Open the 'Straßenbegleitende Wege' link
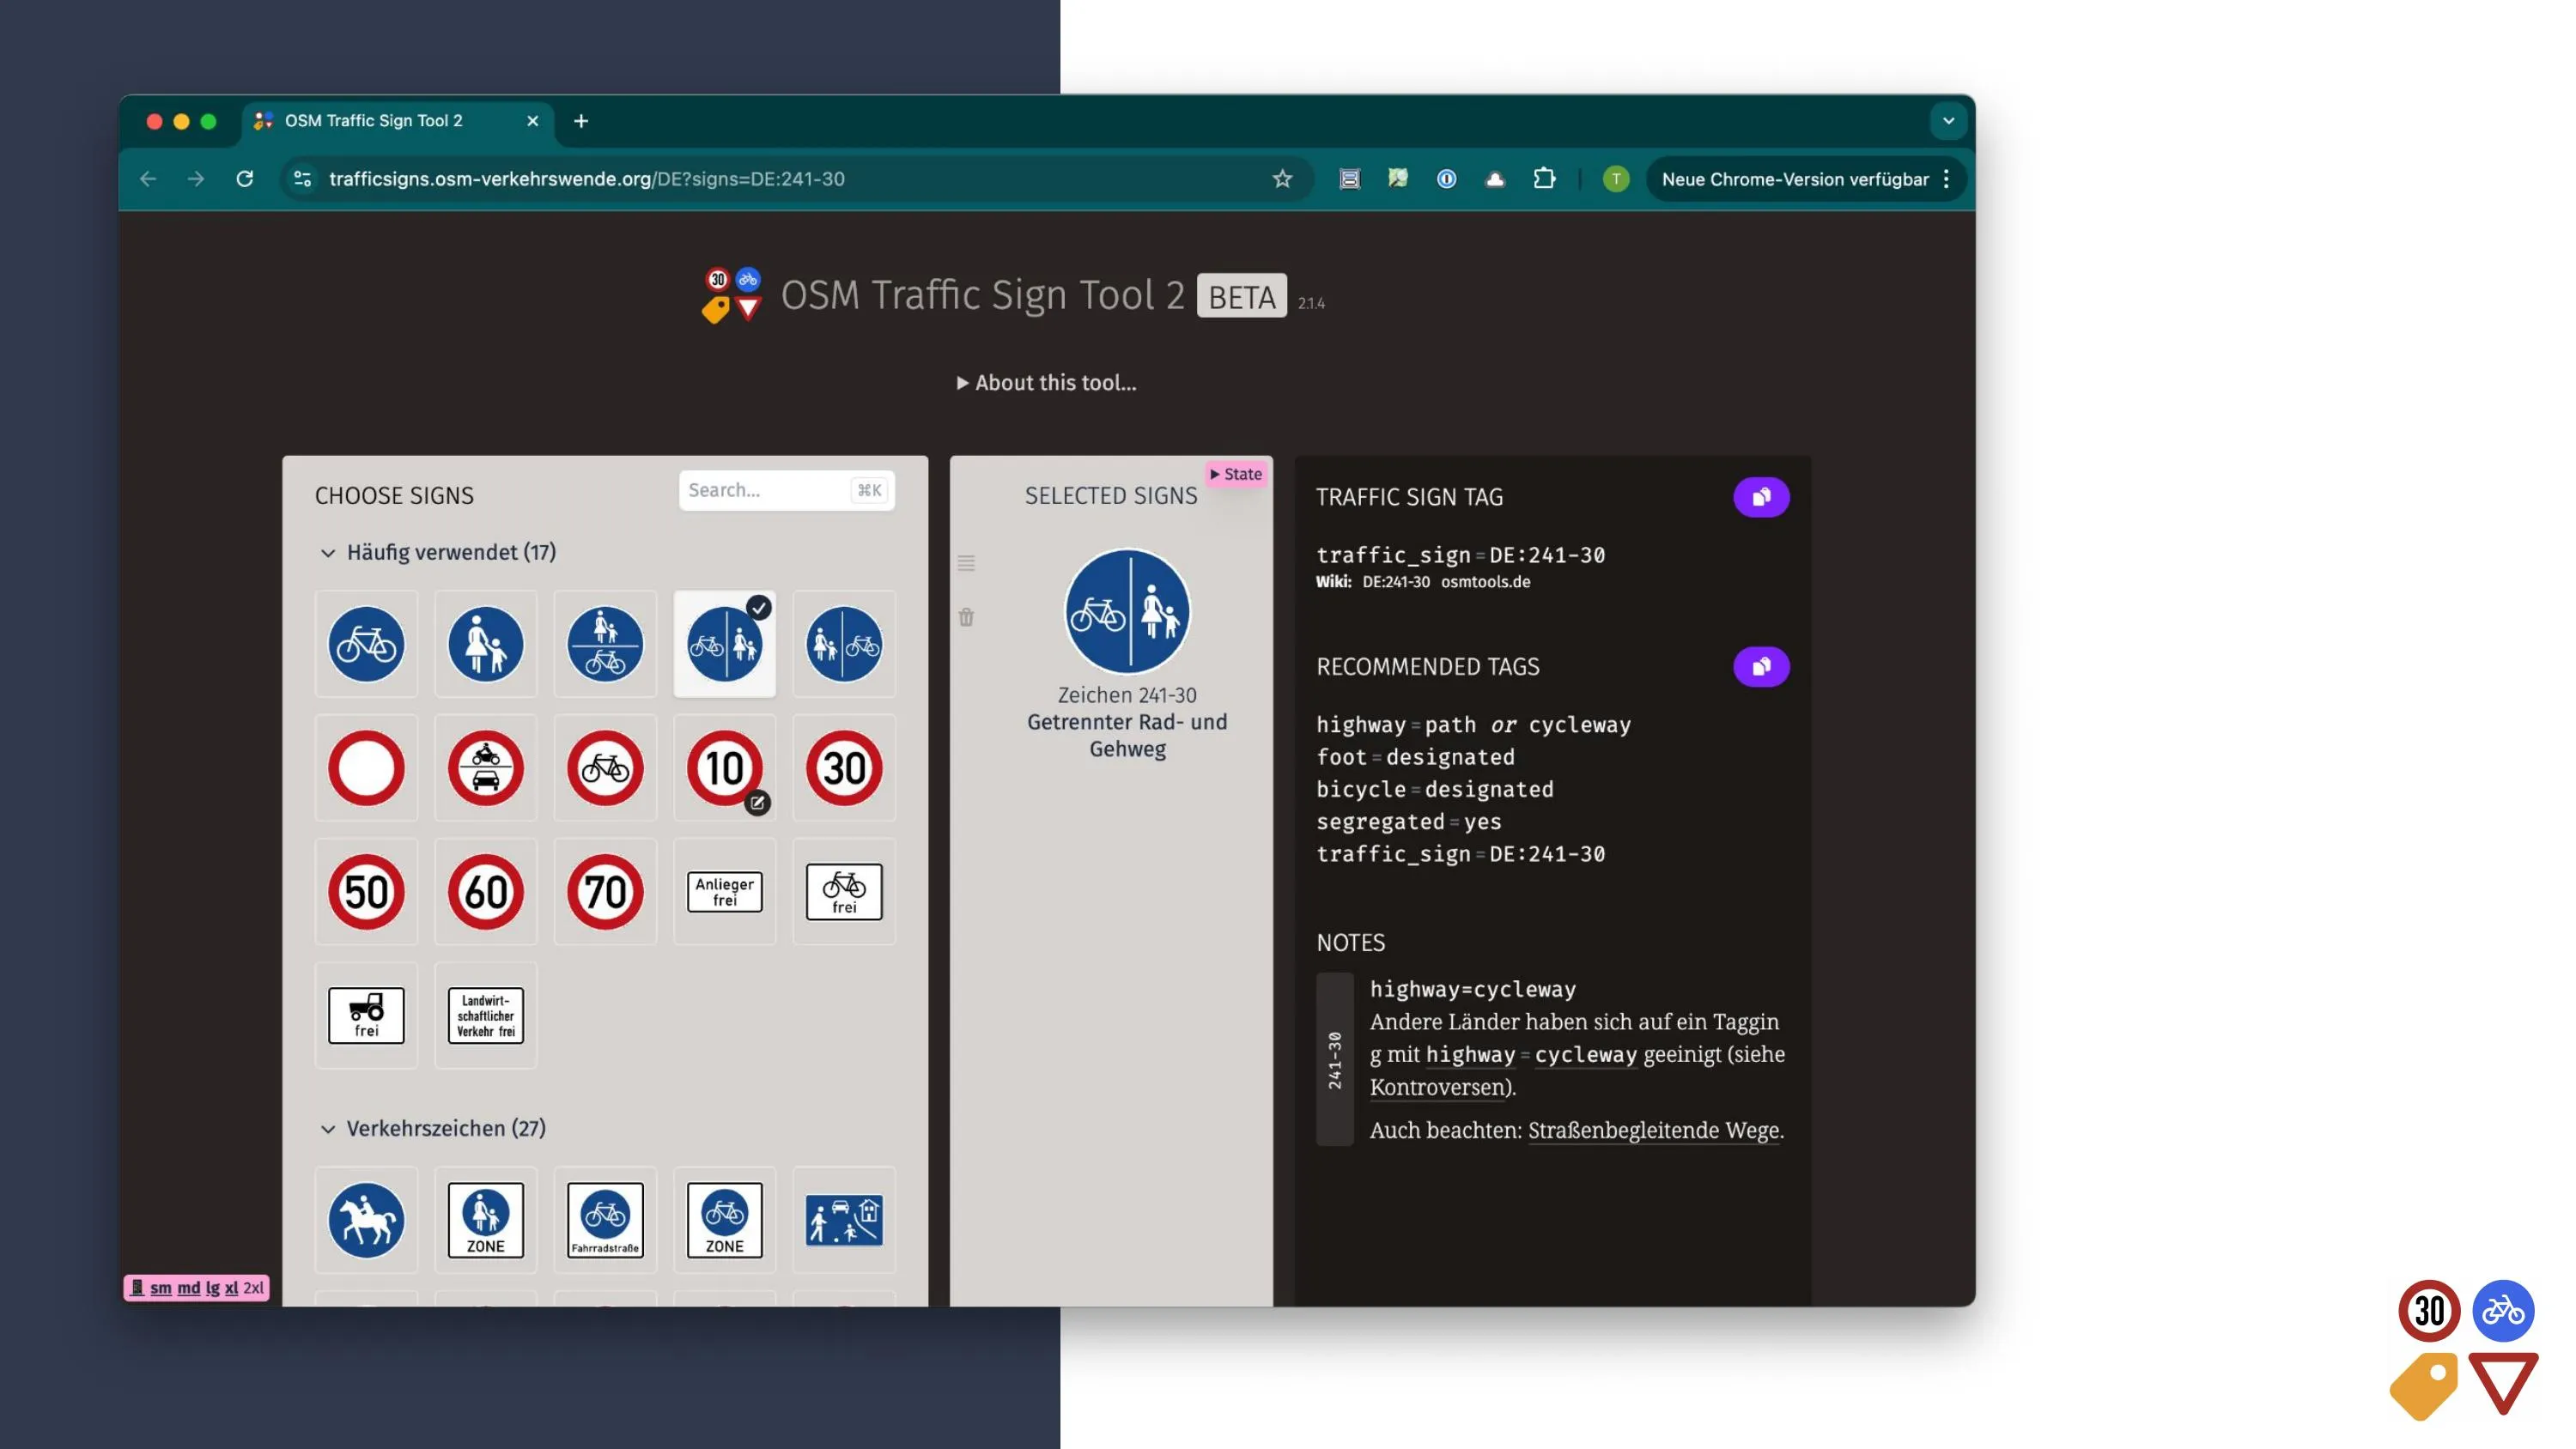This screenshot has width=2576, height=1449. 1653,1130
